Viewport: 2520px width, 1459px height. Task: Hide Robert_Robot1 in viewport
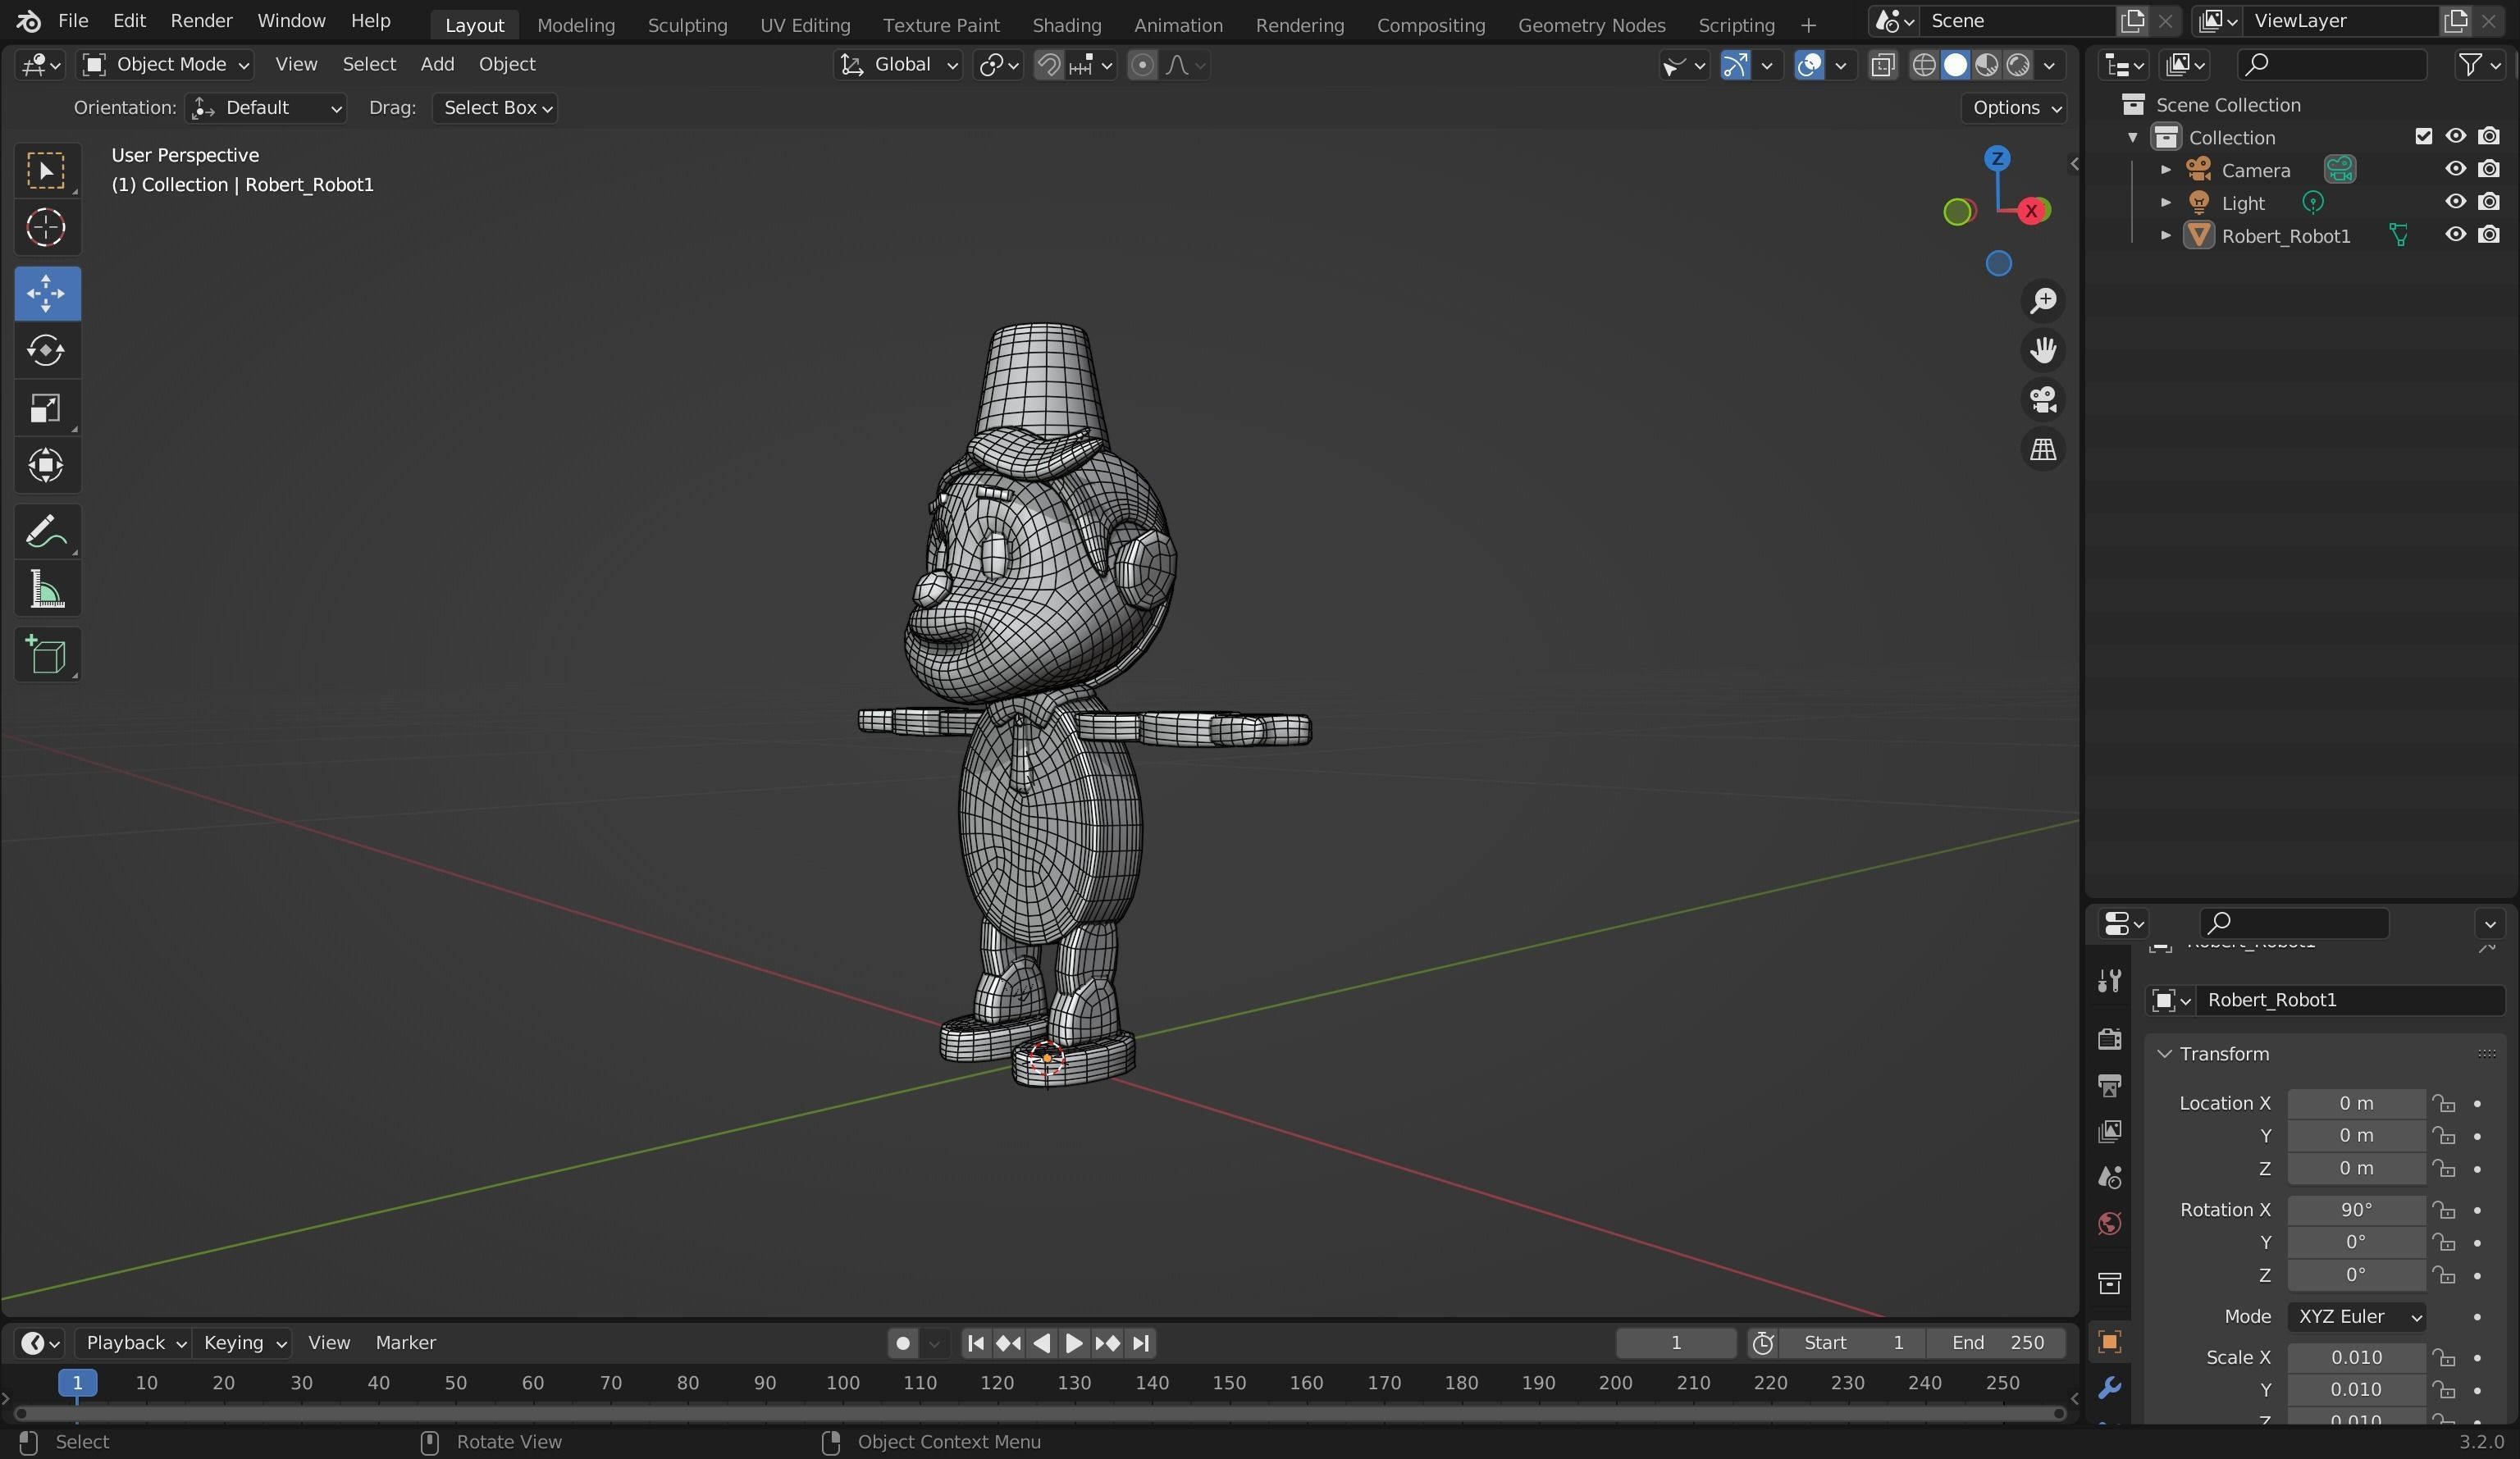(x=2455, y=235)
